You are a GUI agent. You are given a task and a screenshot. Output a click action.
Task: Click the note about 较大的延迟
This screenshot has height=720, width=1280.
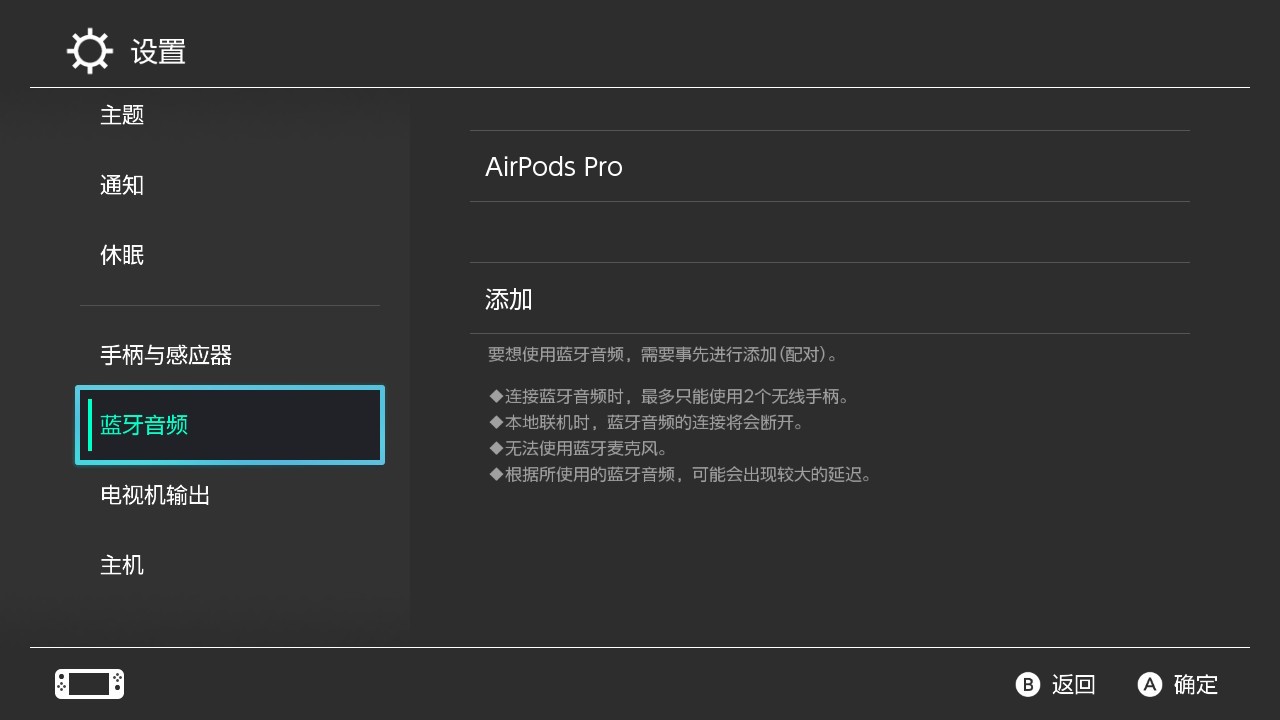(x=681, y=474)
